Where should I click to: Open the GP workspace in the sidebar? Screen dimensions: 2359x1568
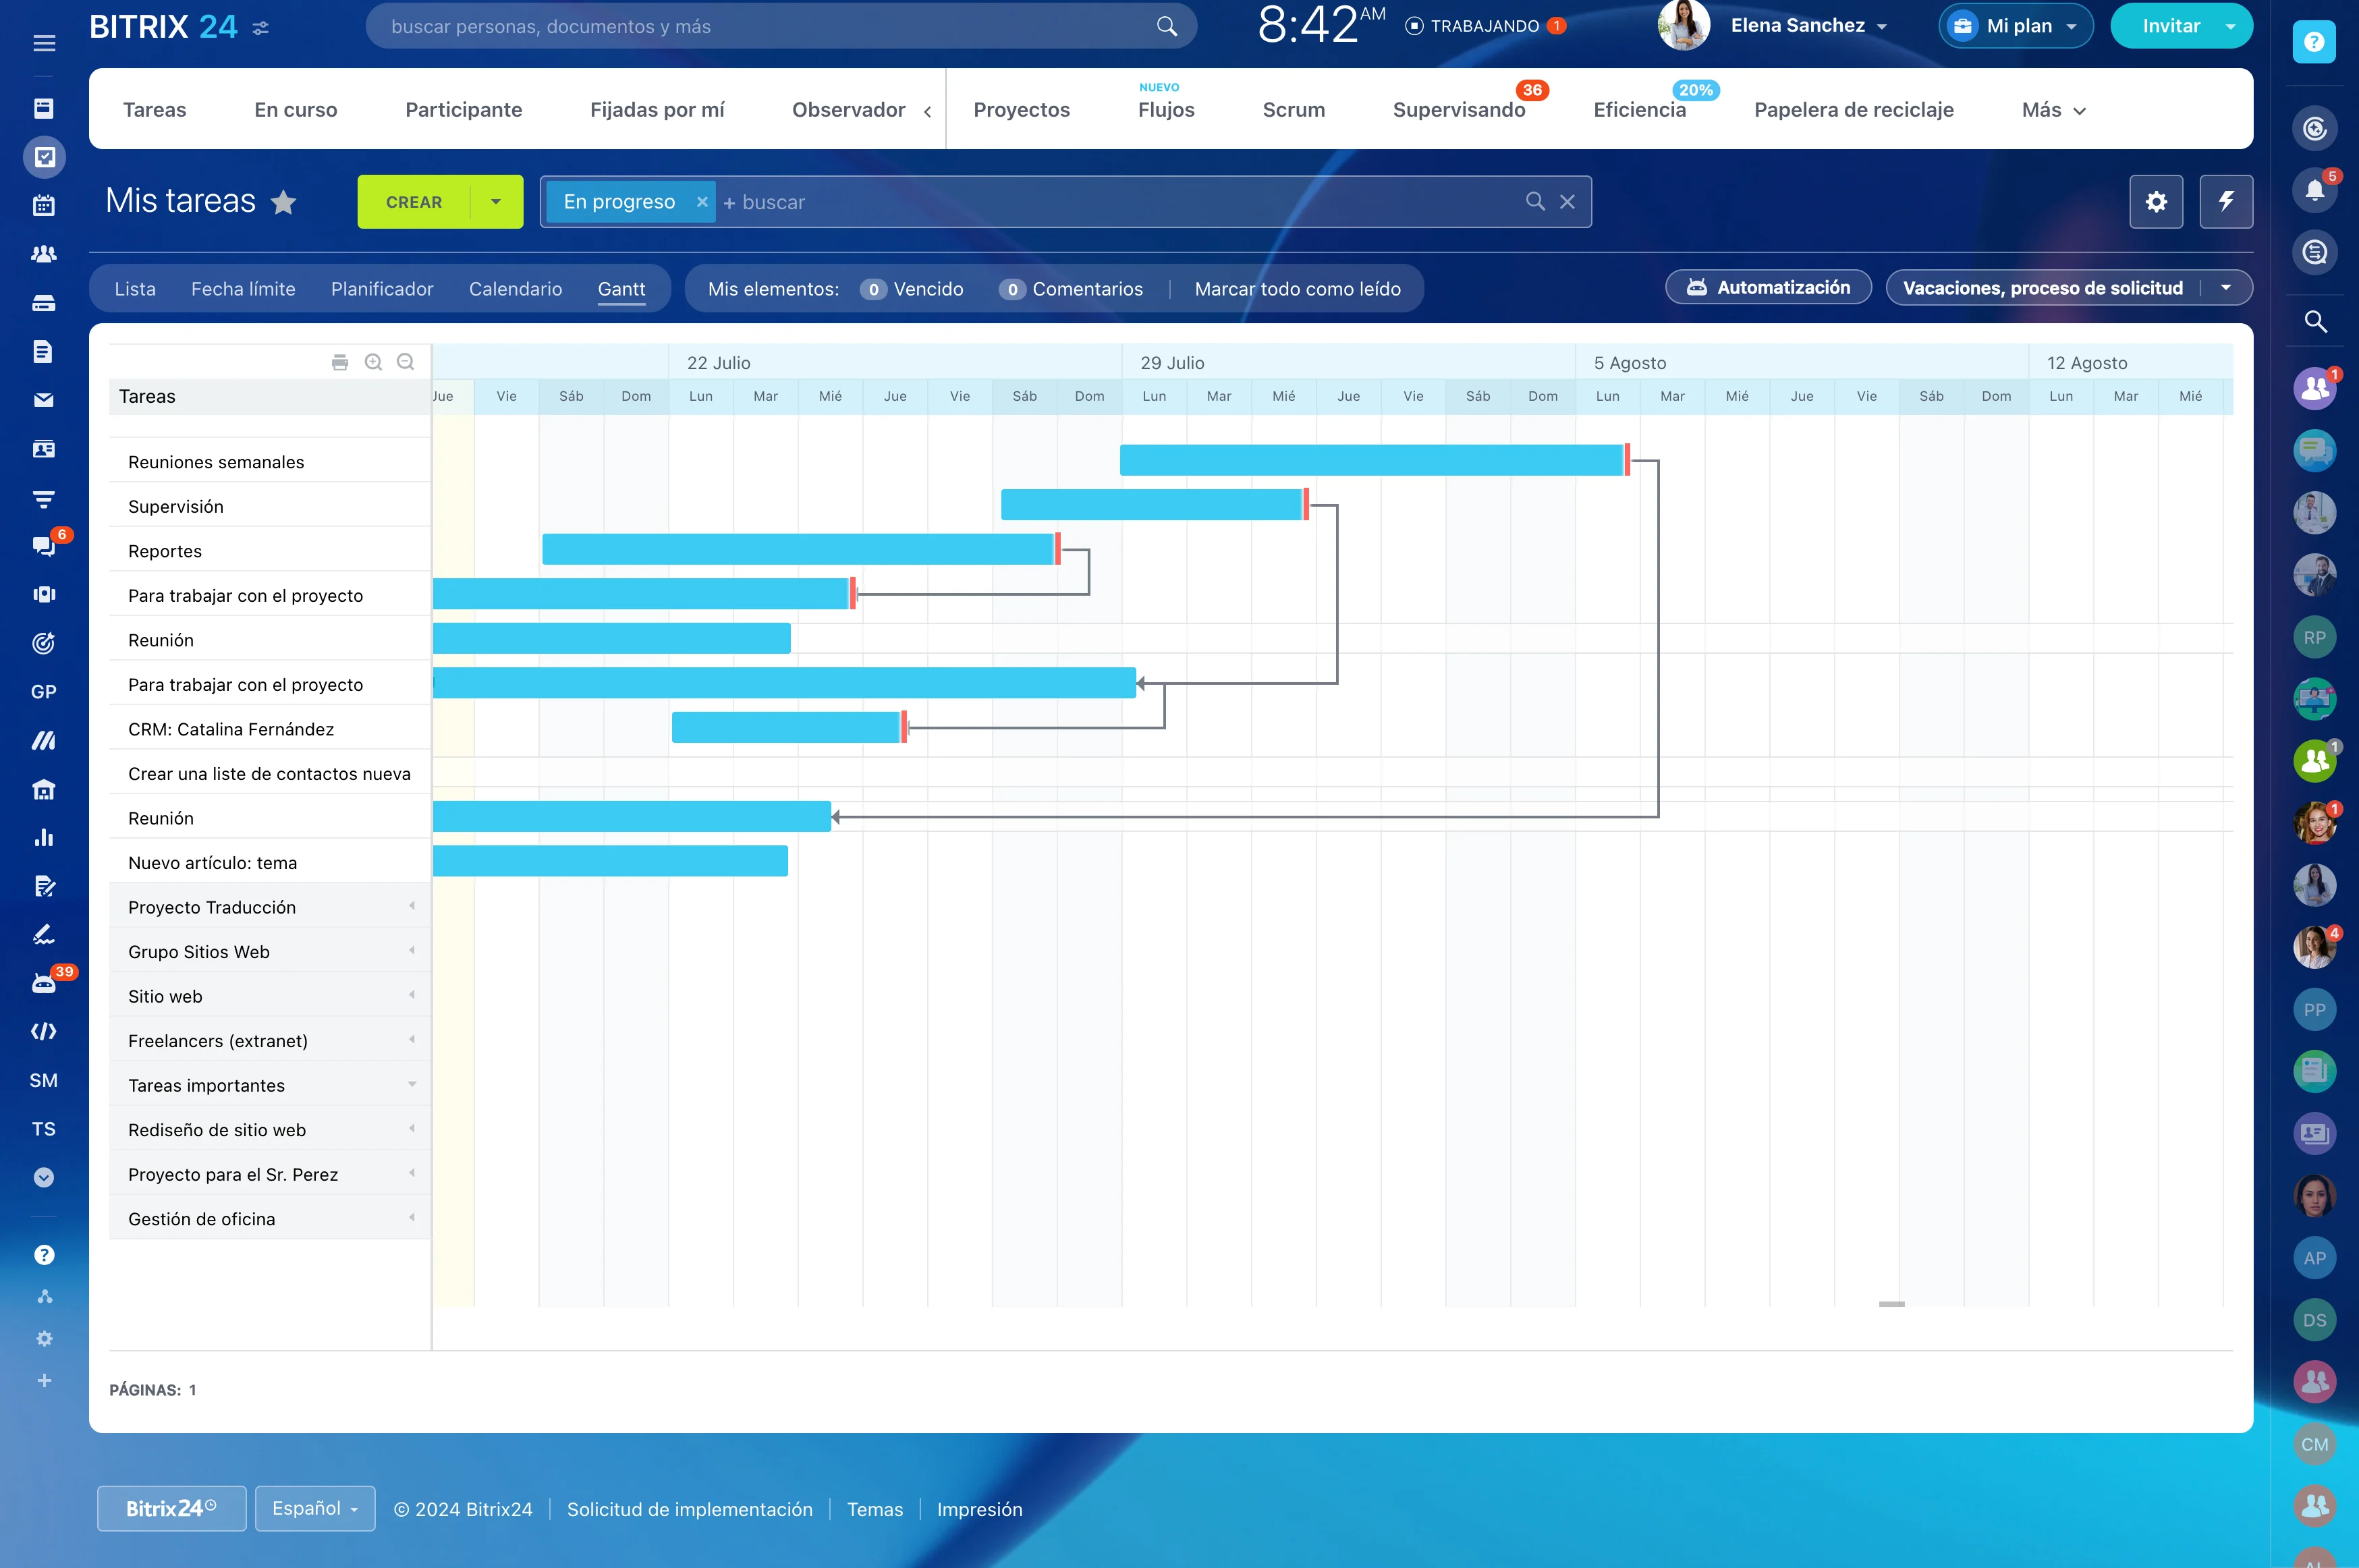[x=44, y=691]
